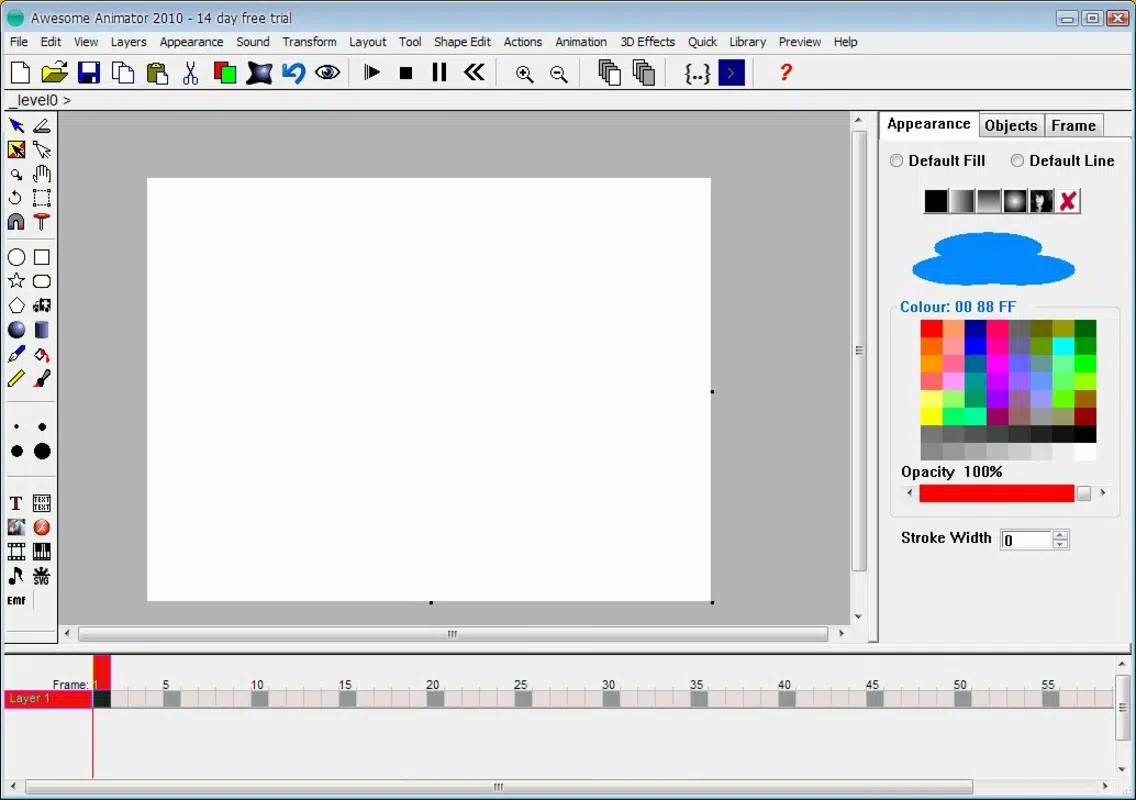Choose the largest brush dot size
This screenshot has height=800, width=1136.
[42, 451]
